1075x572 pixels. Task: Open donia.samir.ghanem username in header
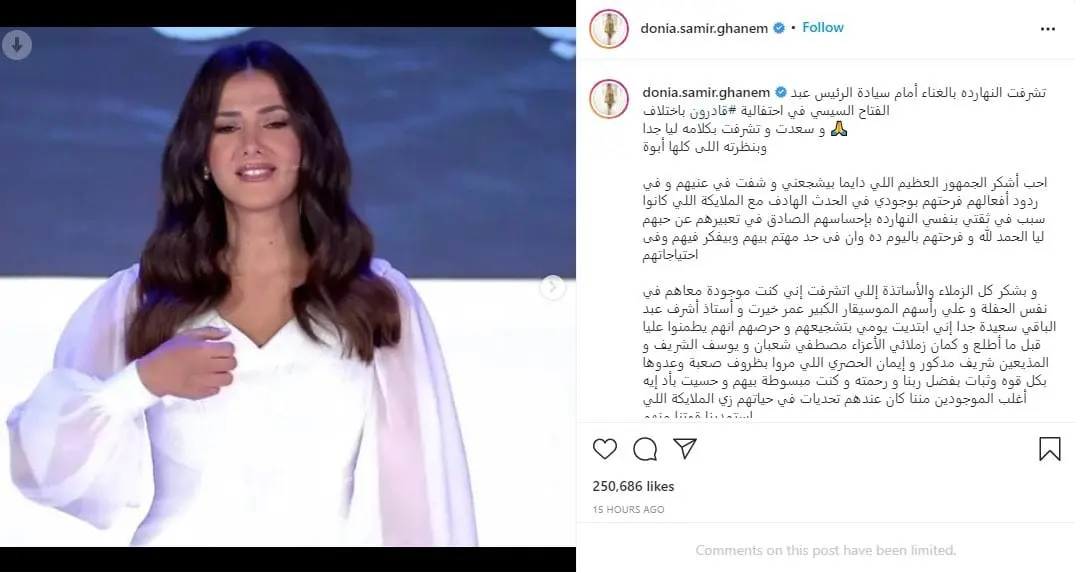coord(704,28)
